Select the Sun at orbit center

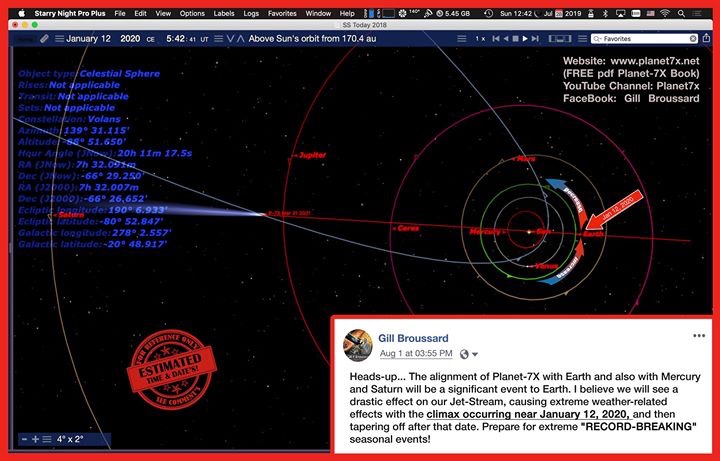529,232
